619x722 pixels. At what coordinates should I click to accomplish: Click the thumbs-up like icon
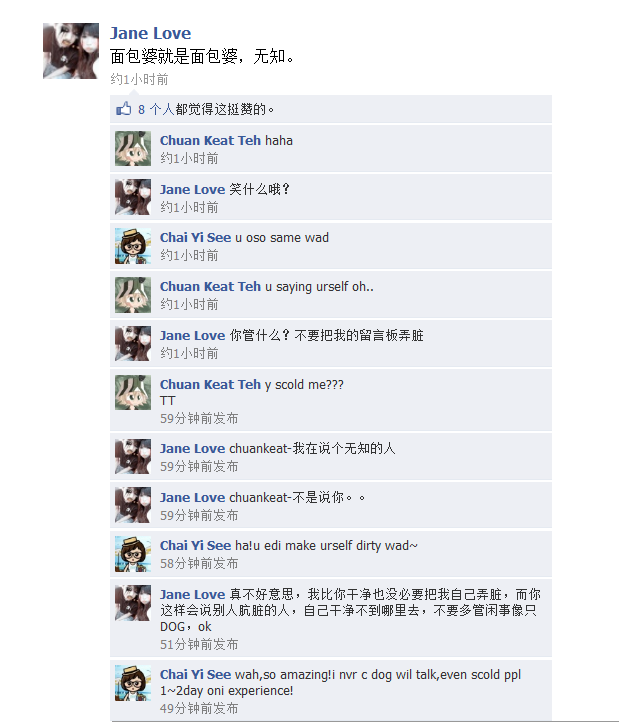123,109
